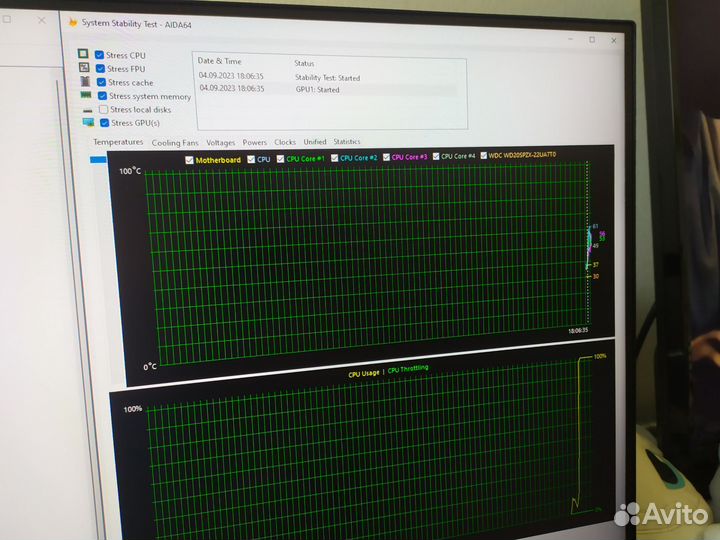Select the 'Stability Test: Started' log entry
The width and height of the screenshot is (720, 540).
(x=327, y=78)
